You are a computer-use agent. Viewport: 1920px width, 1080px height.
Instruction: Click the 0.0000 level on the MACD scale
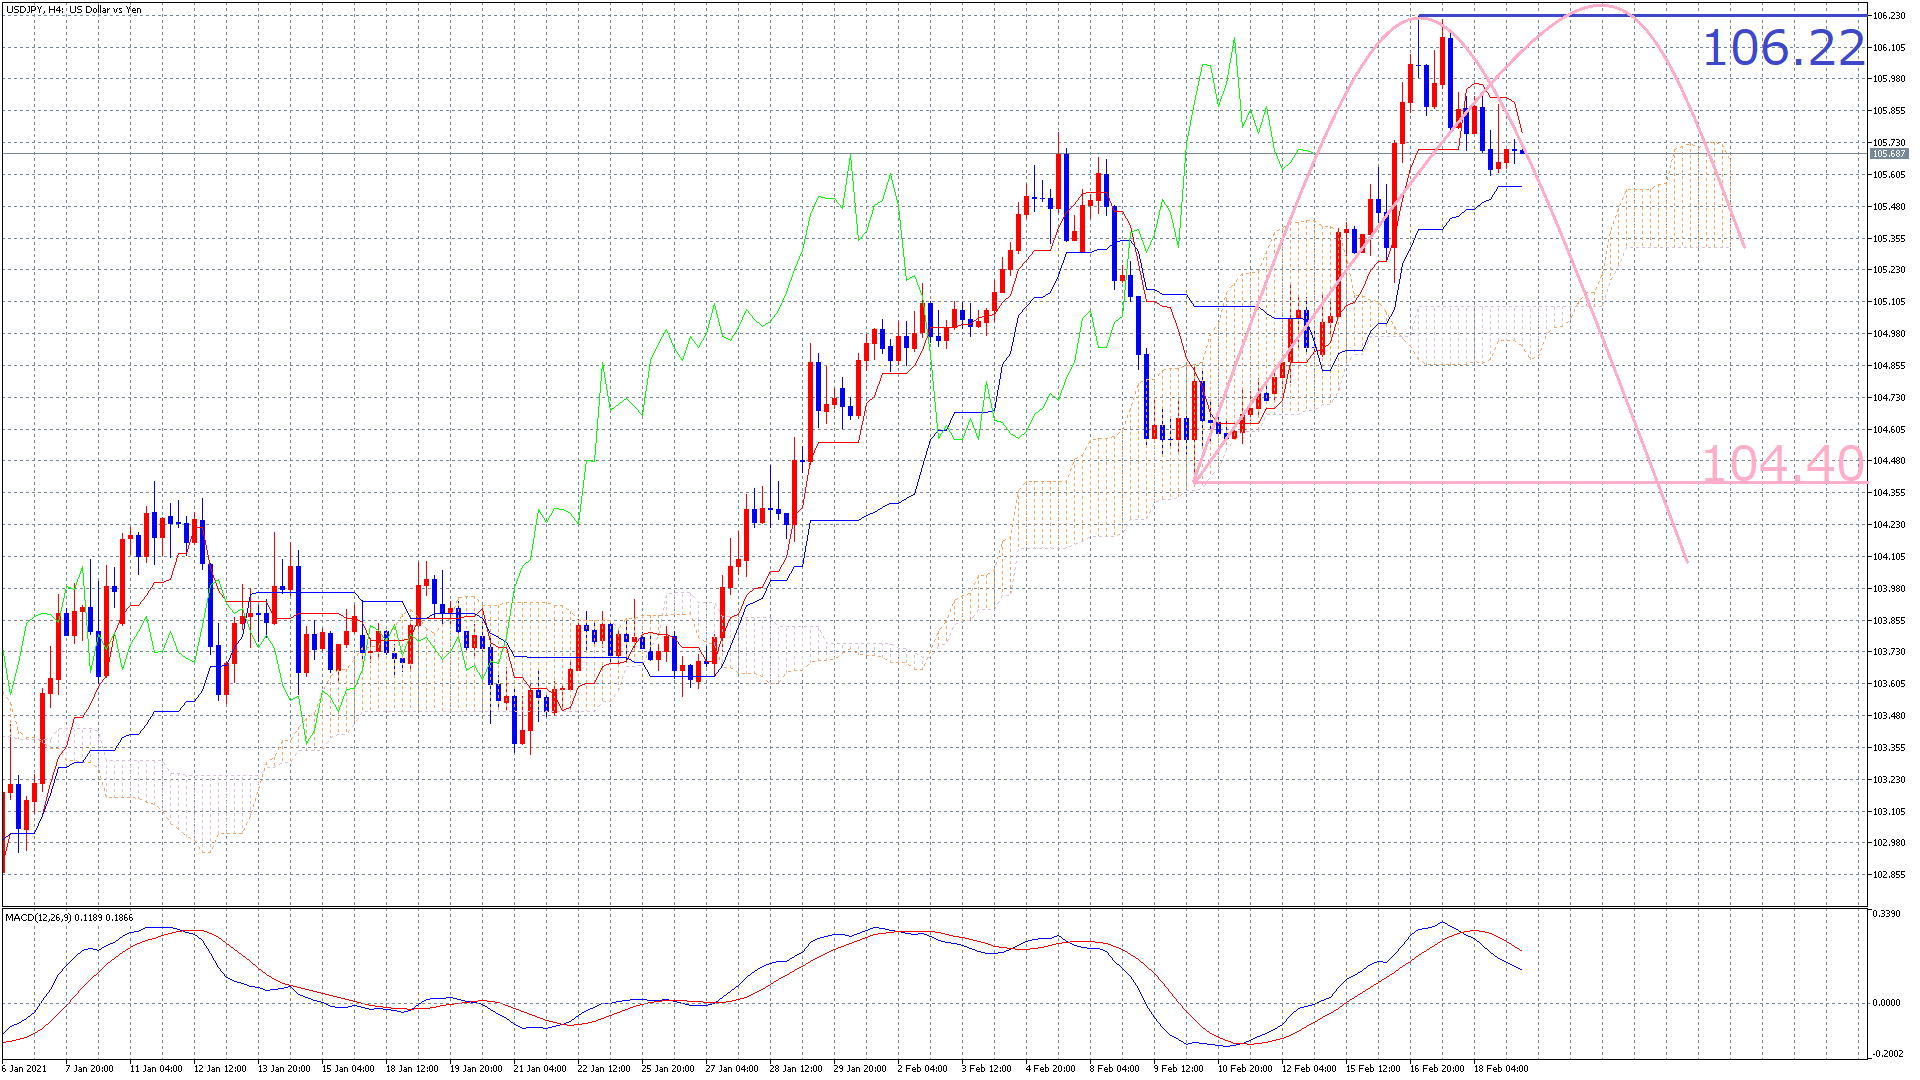(1886, 1003)
